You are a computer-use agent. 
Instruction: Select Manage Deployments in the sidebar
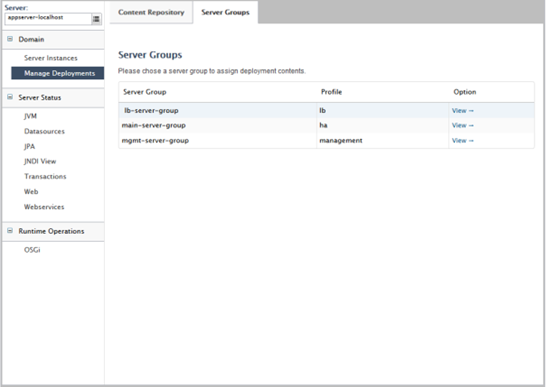pyautogui.click(x=57, y=73)
